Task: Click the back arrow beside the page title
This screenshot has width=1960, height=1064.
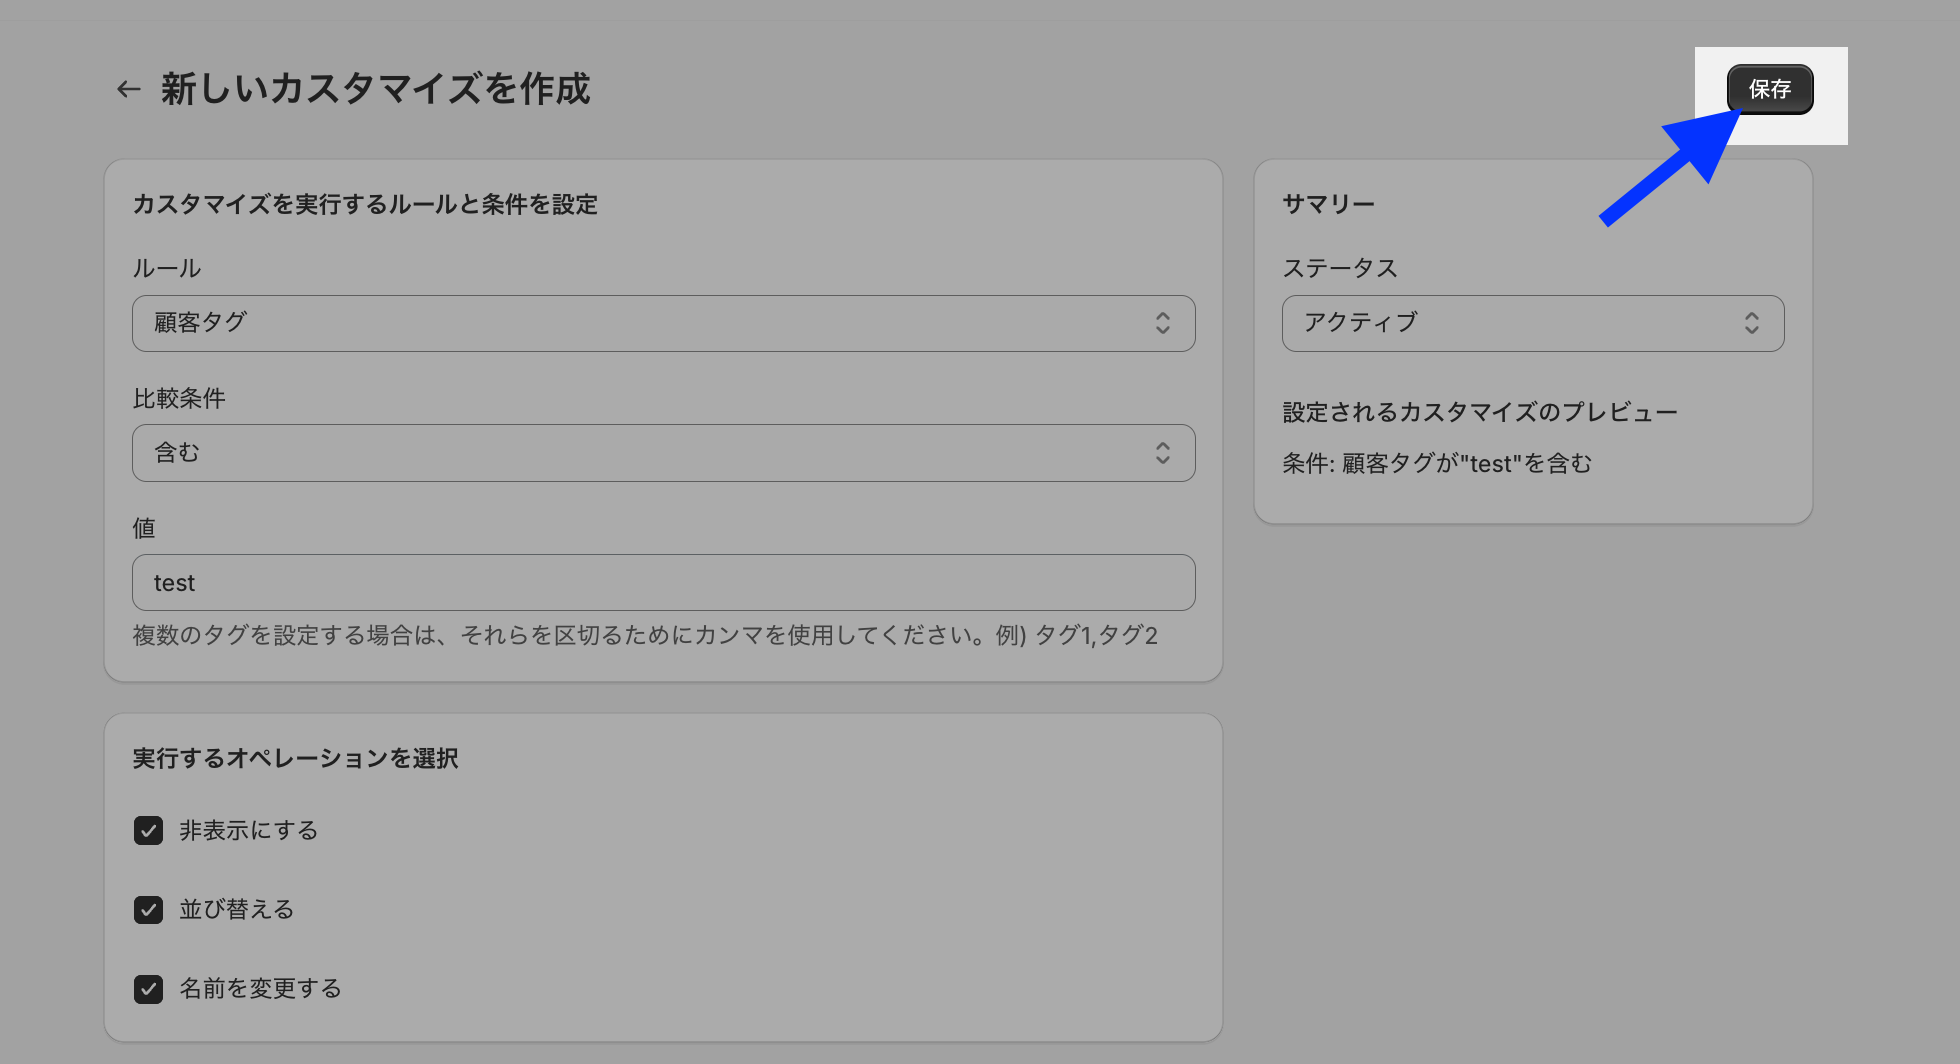Action: (128, 89)
